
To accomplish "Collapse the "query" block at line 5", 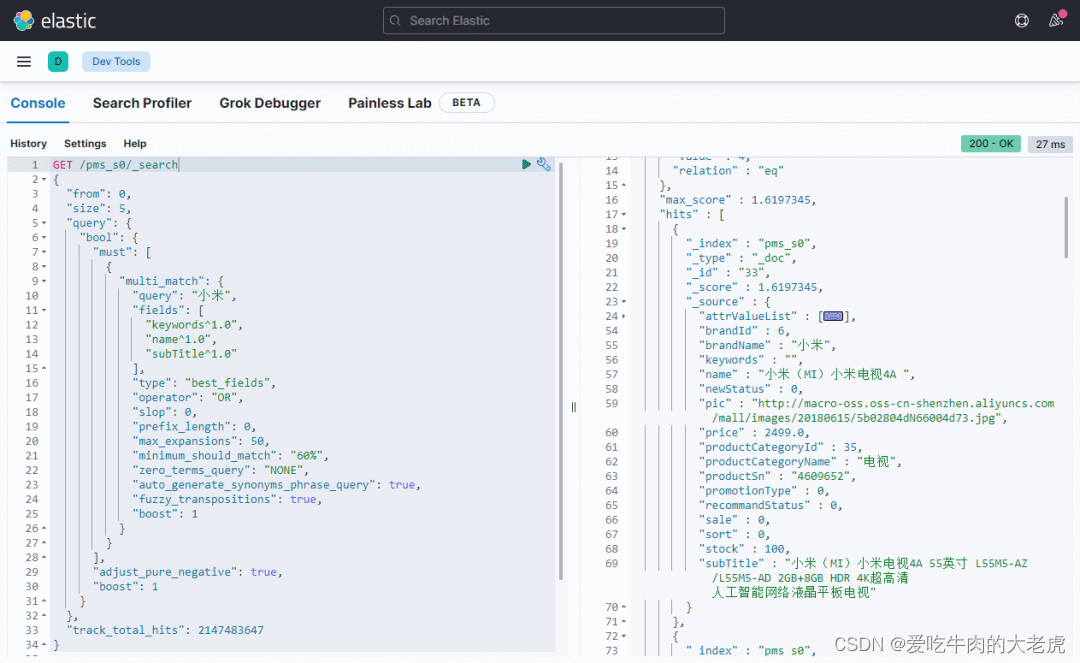I will (44, 223).
